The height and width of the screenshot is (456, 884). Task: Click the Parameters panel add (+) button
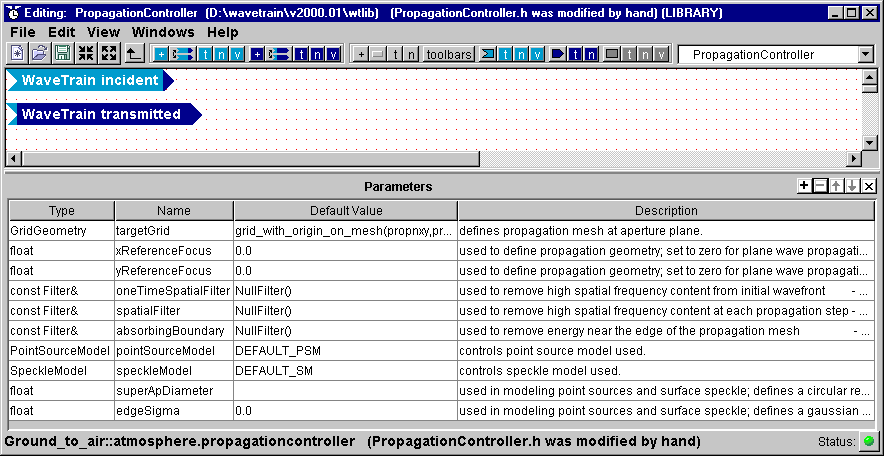click(x=804, y=186)
